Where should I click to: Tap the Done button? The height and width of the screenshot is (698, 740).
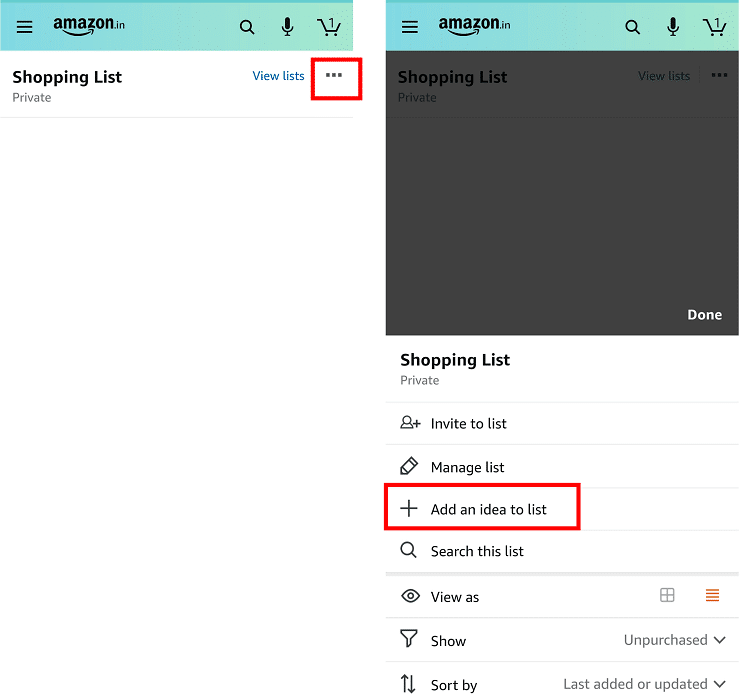point(704,315)
